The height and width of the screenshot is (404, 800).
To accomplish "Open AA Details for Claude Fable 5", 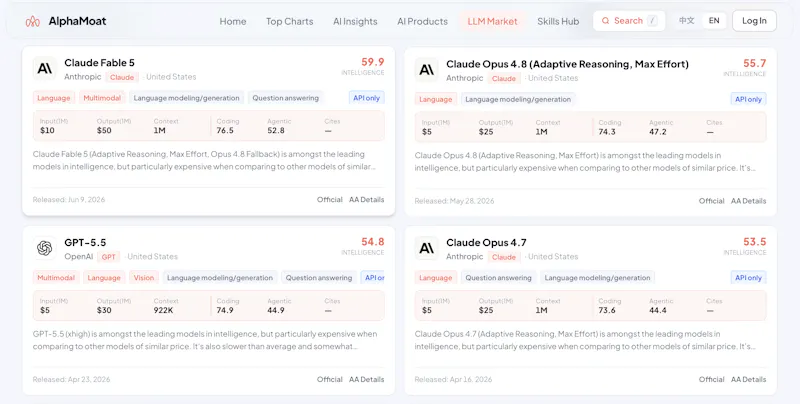I will point(366,199).
